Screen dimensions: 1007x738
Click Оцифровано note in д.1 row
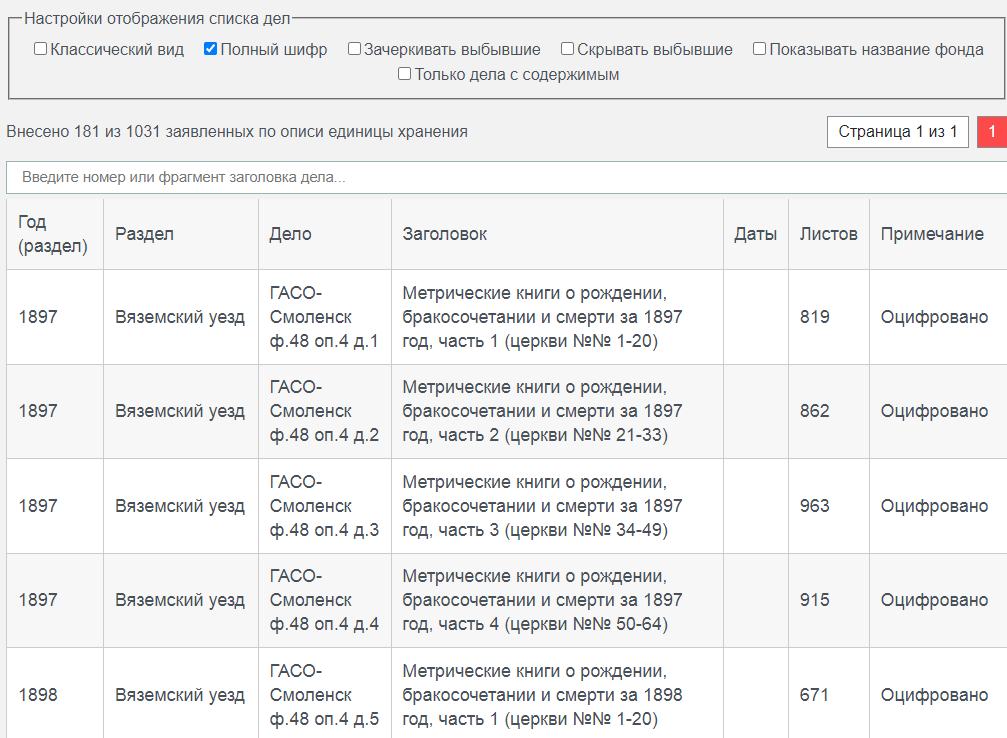[934, 317]
